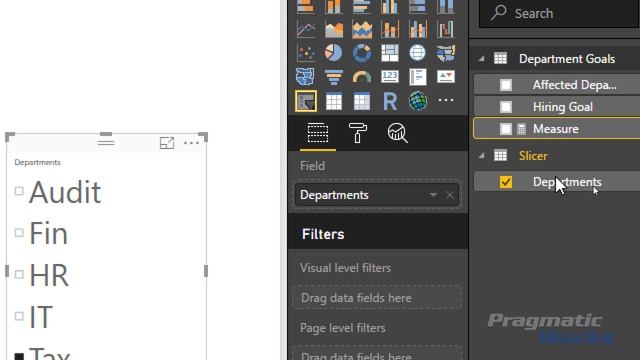Switch to the Format paint roller tab
Screen dimensions: 640x360
[x=358, y=133]
